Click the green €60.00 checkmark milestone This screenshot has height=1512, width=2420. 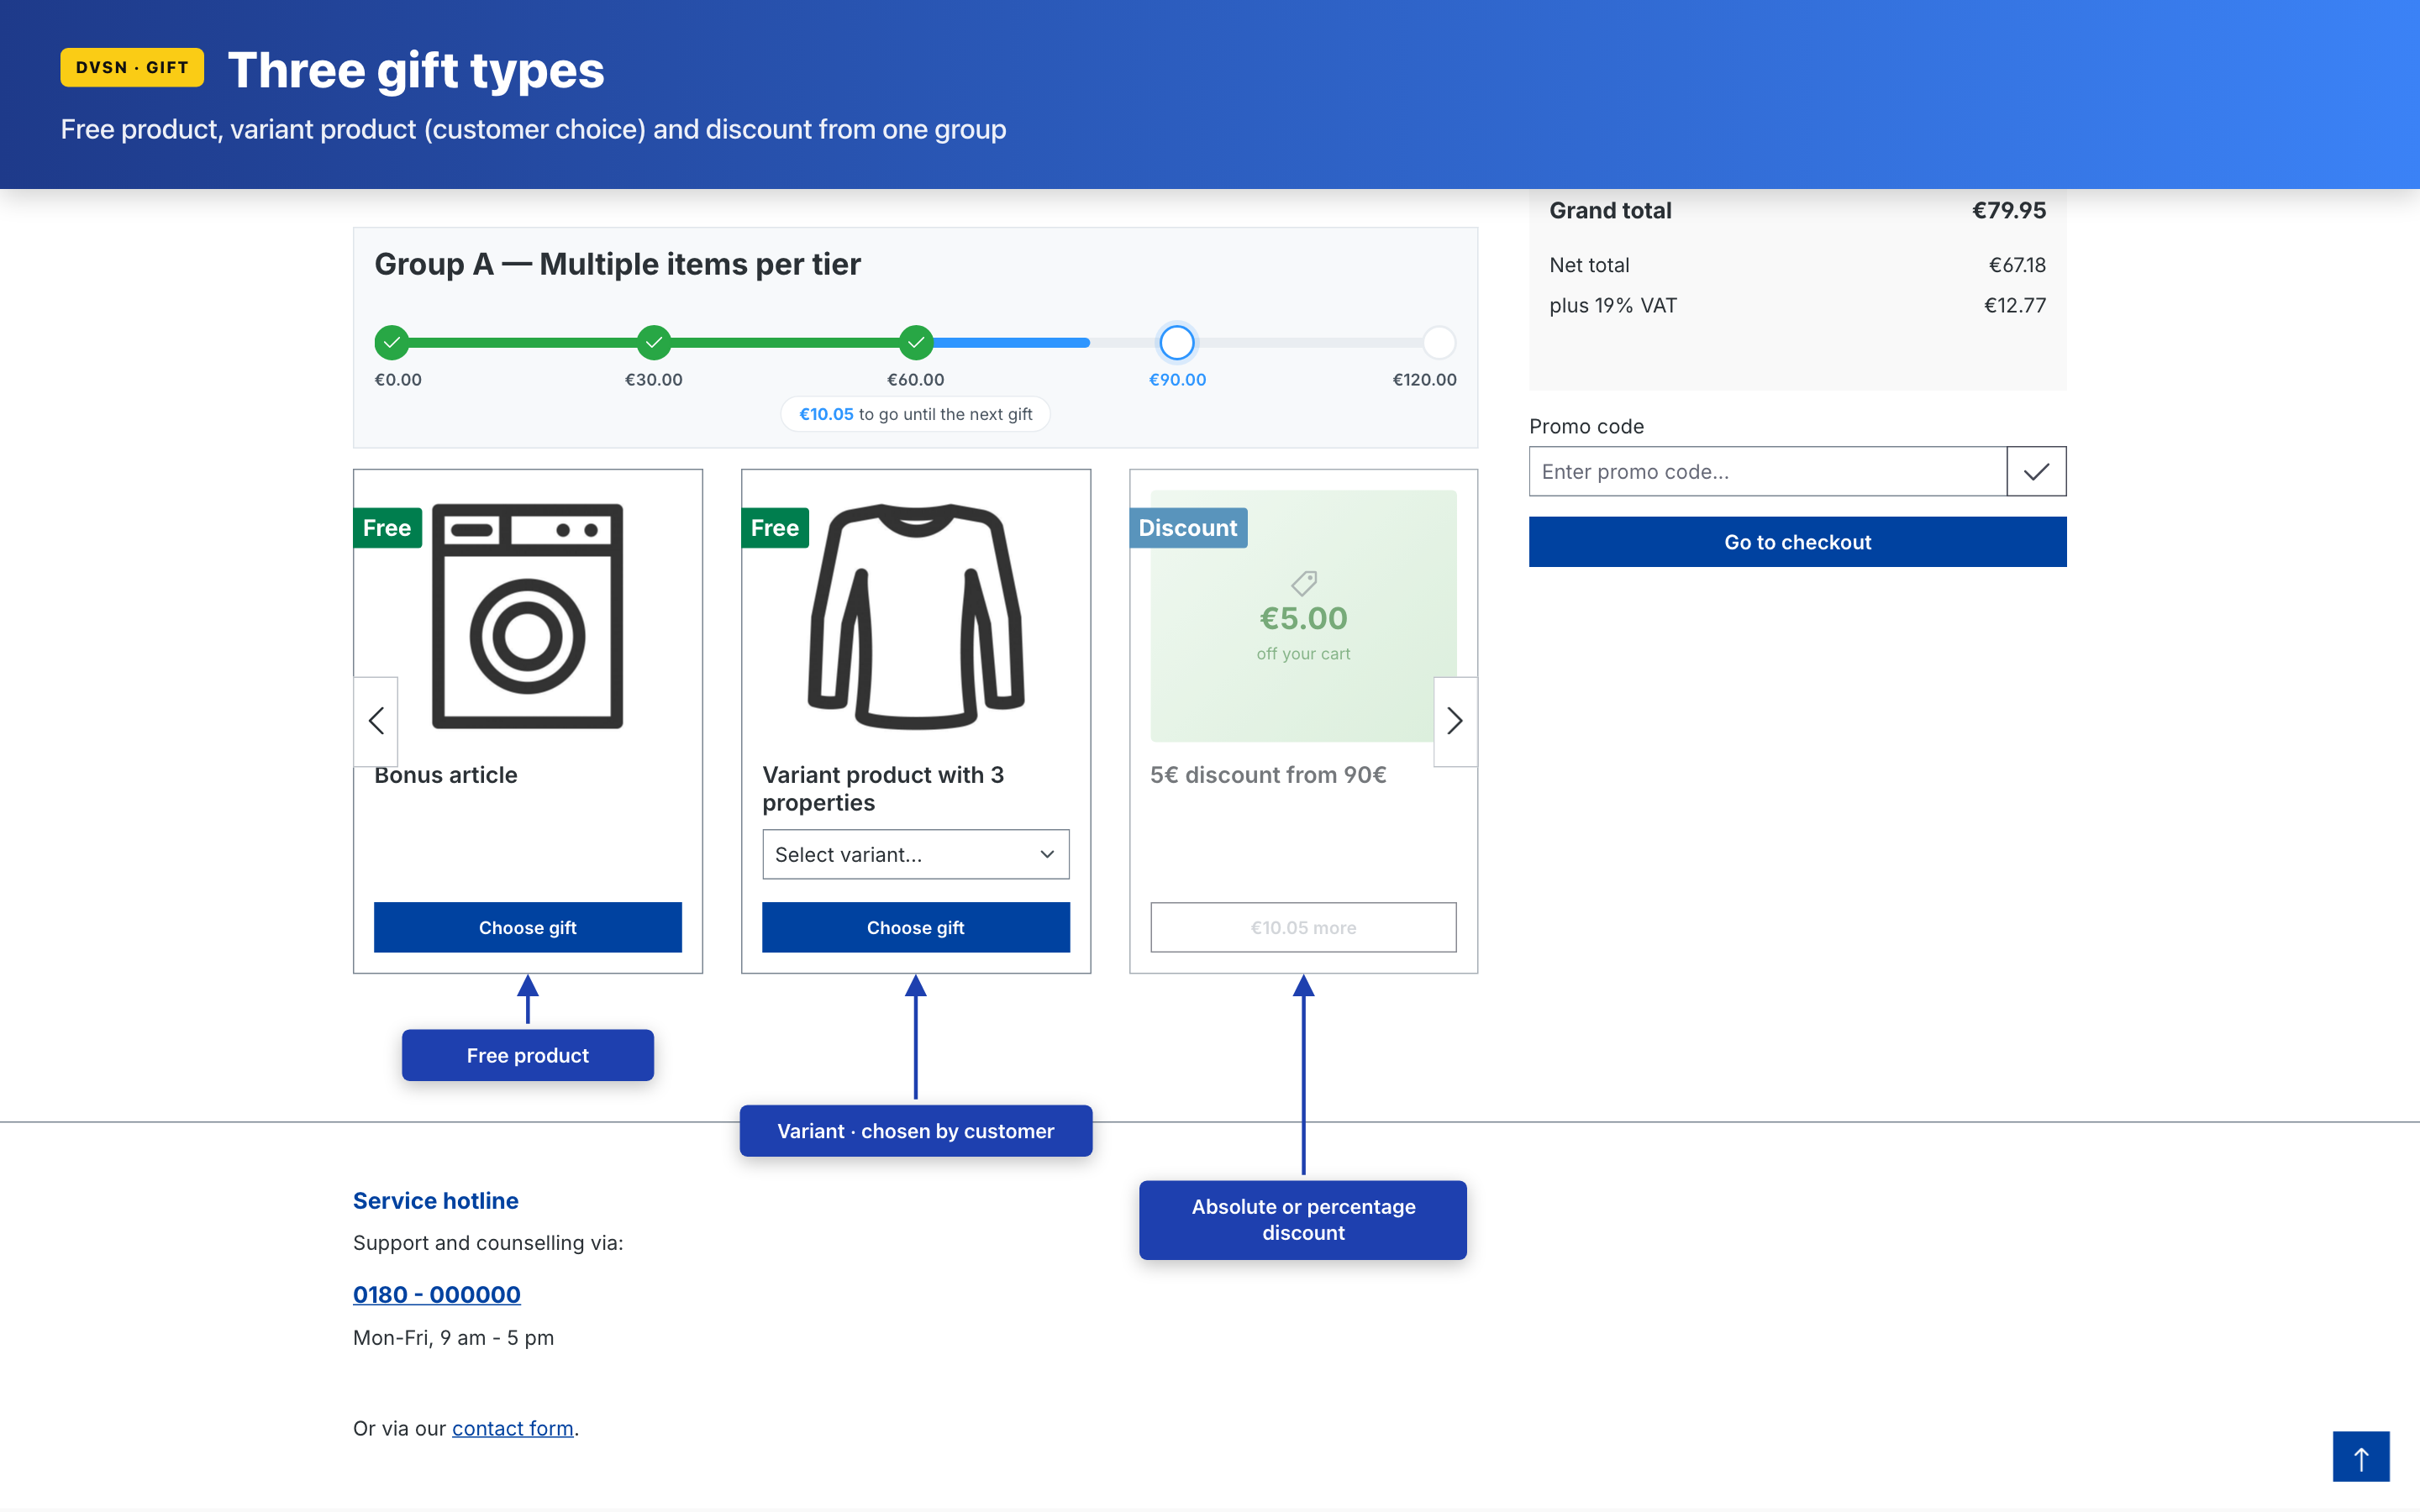click(915, 342)
